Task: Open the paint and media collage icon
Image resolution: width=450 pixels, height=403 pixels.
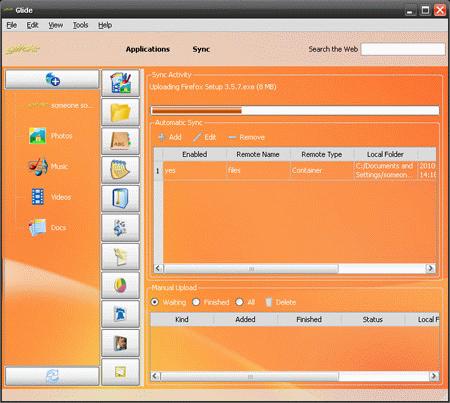Action: pos(120,83)
